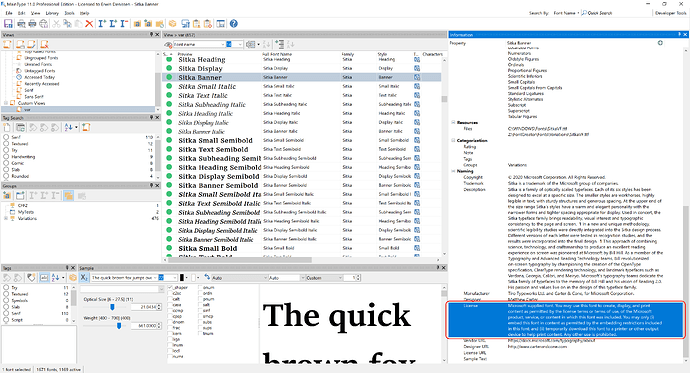Pin the Views panel with pushpin icon
Screen dimensions: 690x373
click(x=151, y=34)
